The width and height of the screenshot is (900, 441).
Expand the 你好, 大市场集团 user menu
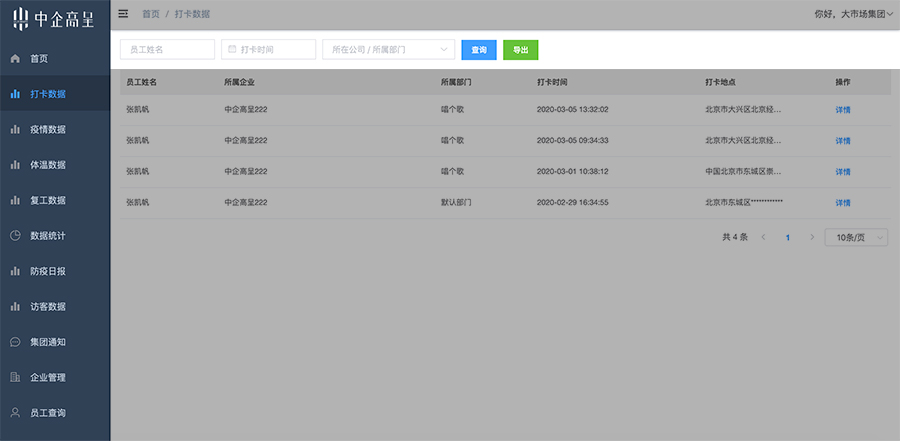854,14
